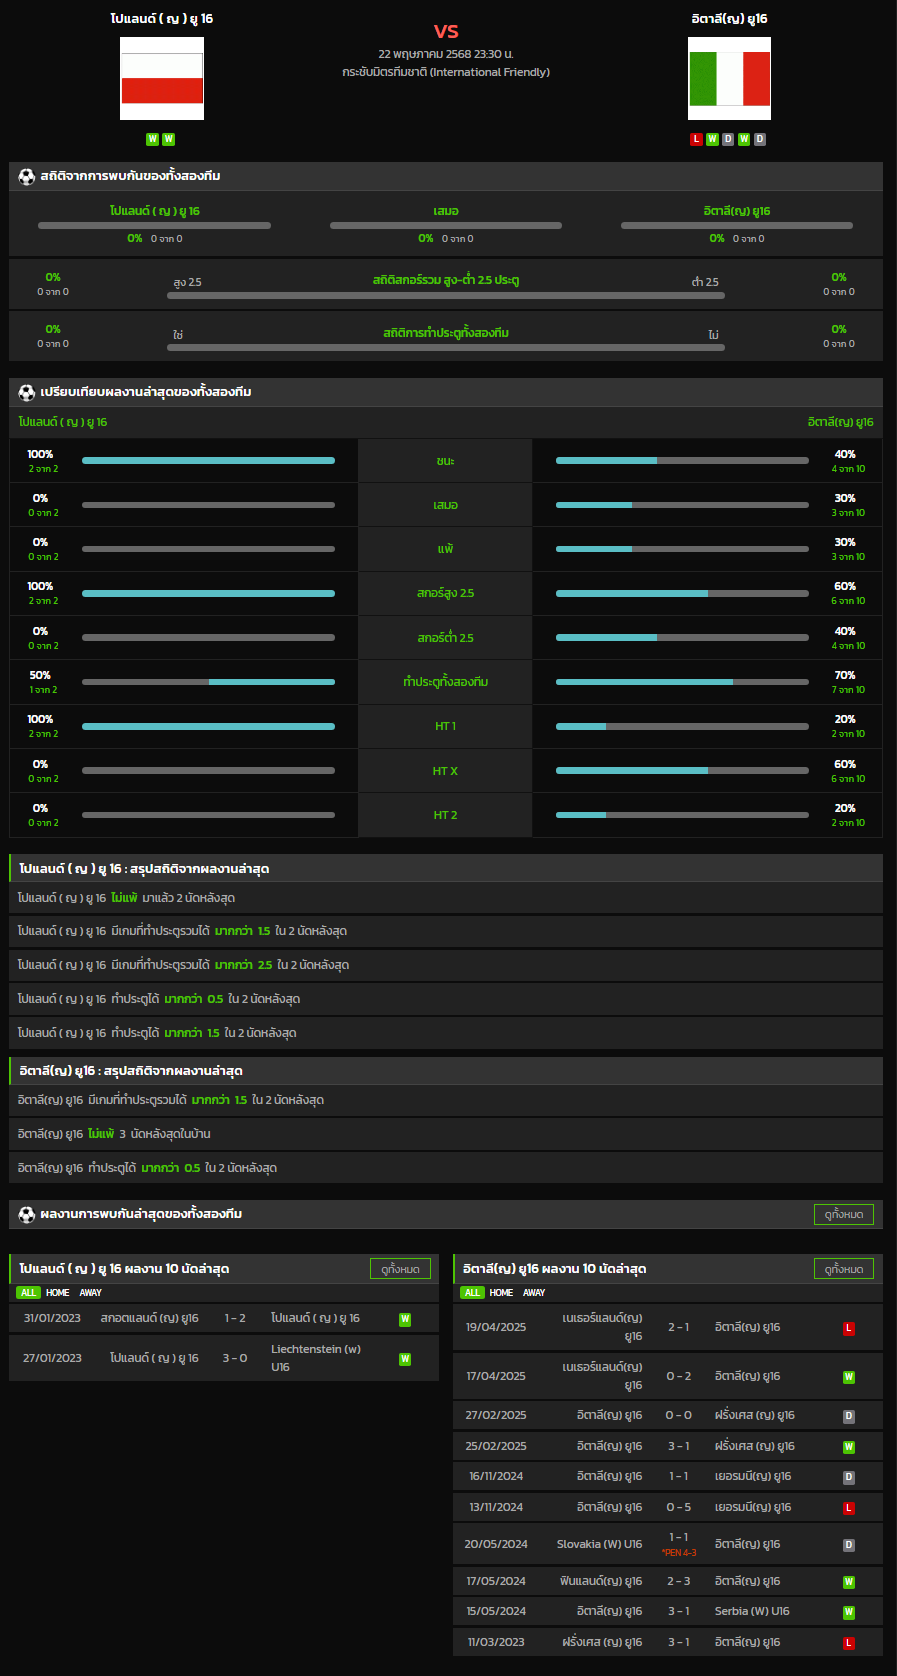Click score '3 - 0' in 27/01/2023 row

click(x=235, y=1358)
